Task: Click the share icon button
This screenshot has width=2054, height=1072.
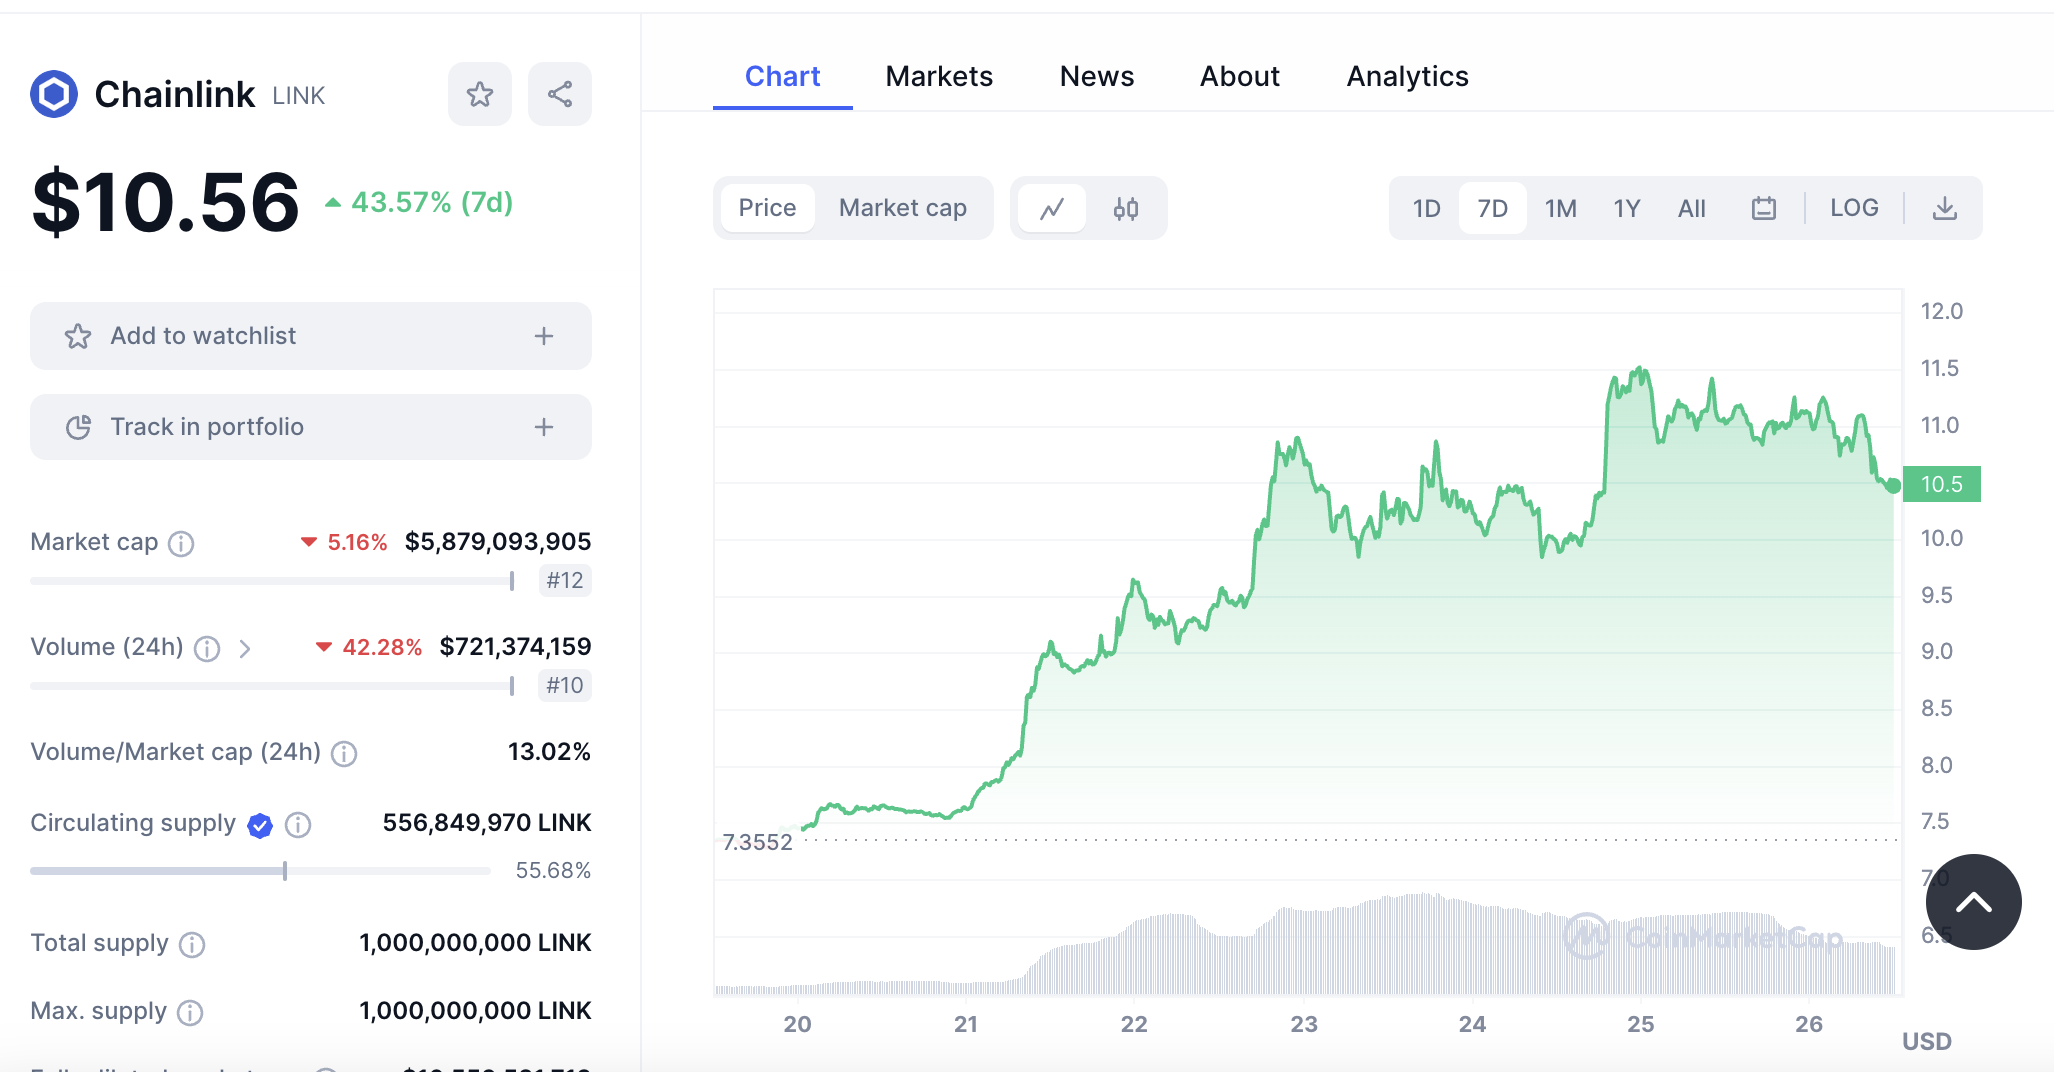Action: click(x=560, y=95)
